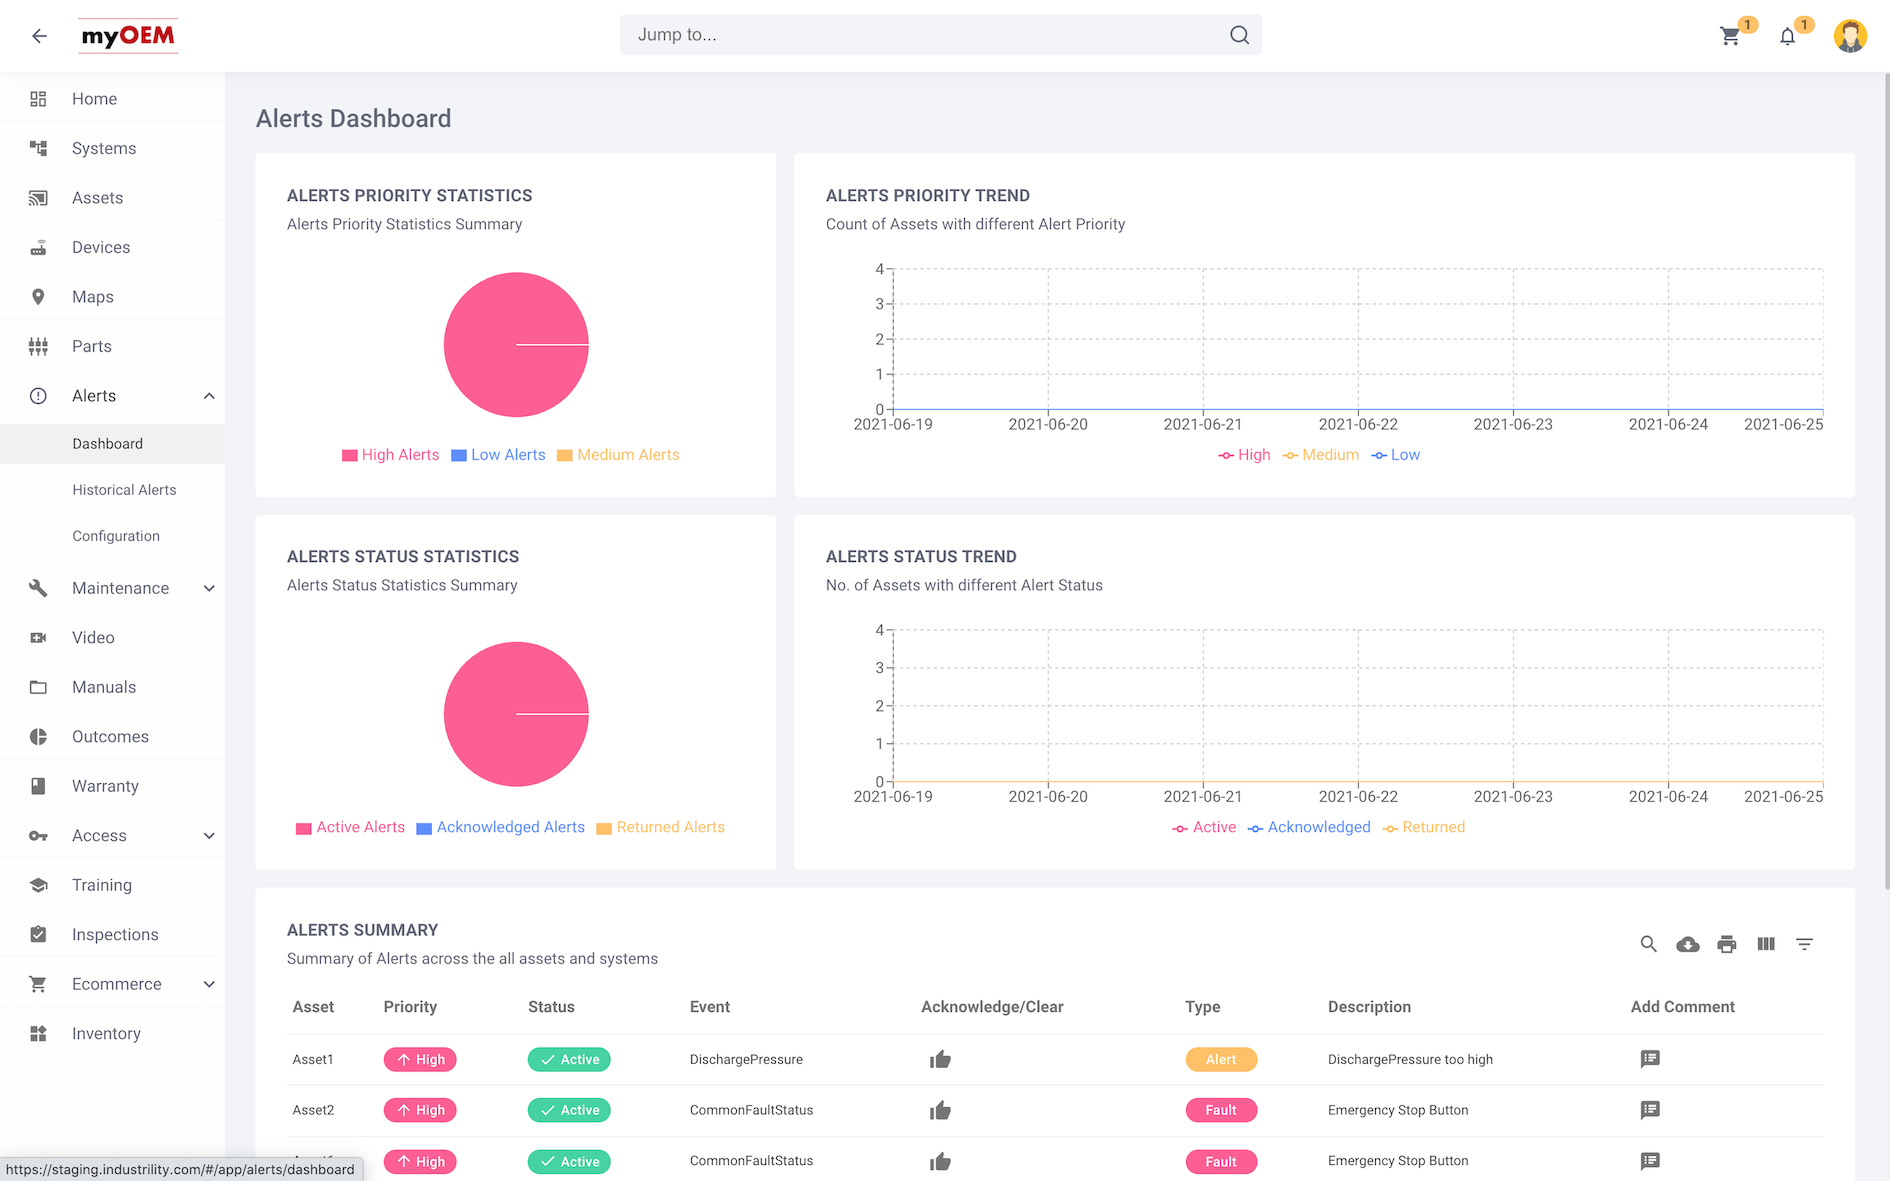Open view columns for Alerts Summary
This screenshot has height=1181, width=1890.
click(1766, 944)
